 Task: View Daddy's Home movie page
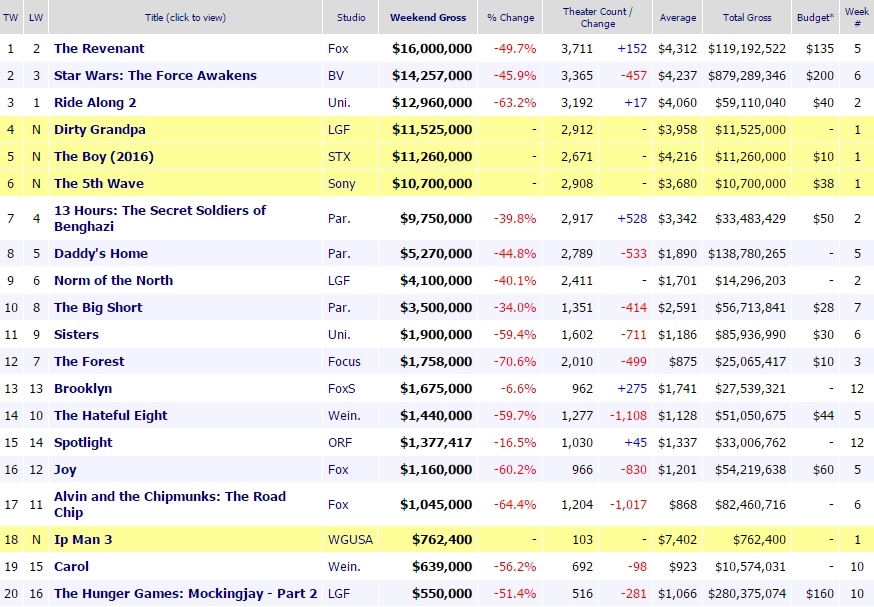[x=100, y=254]
